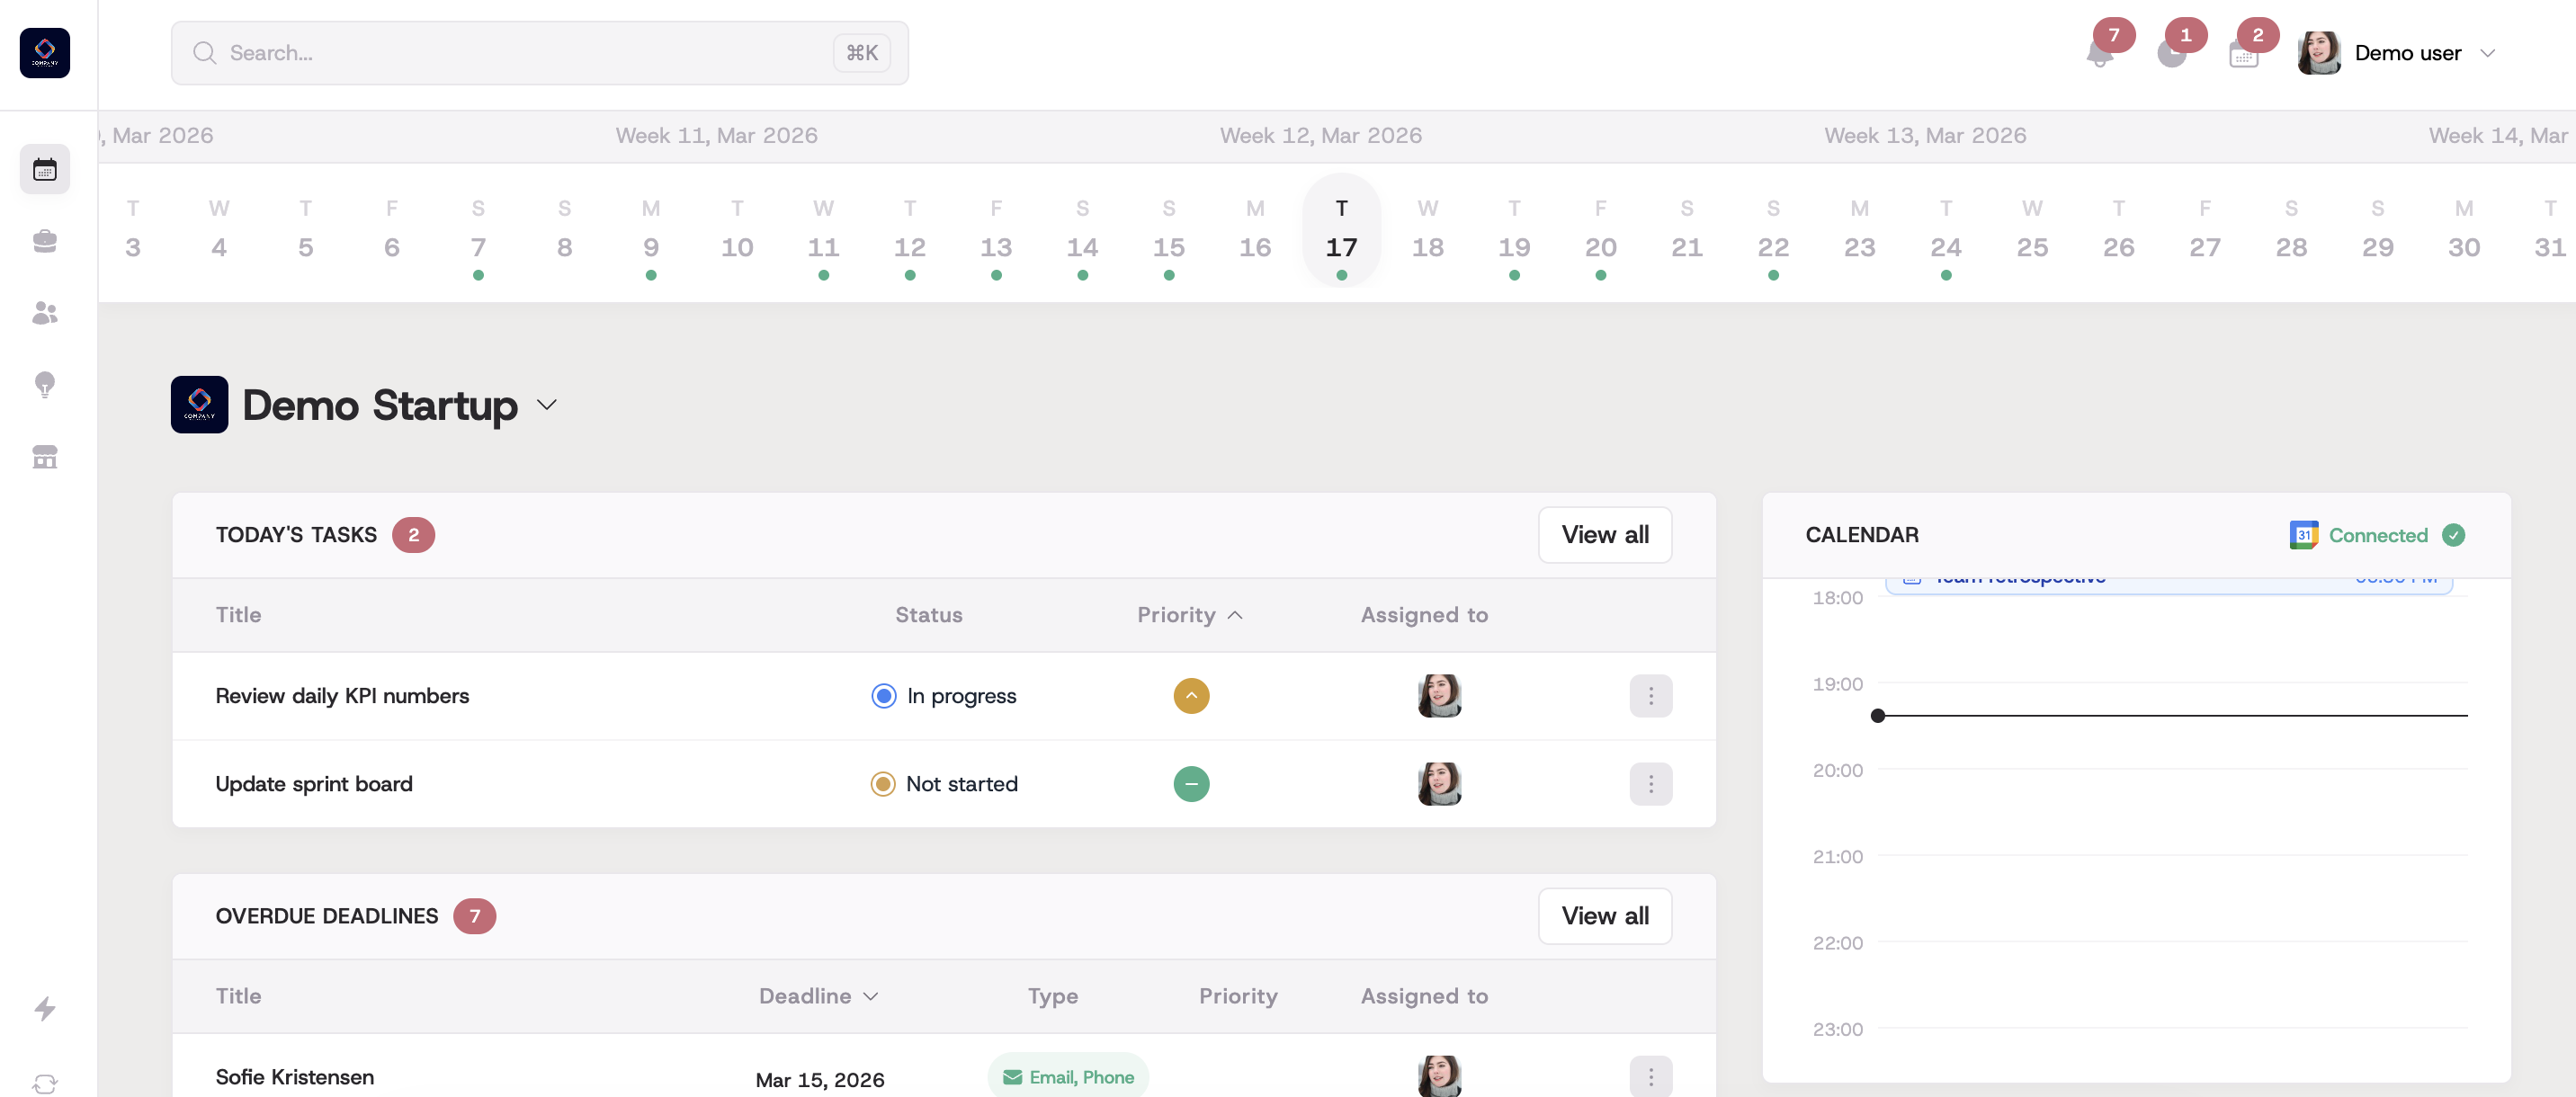Screen dimensions: 2576x1097
Task: Click the sync icon at bottom of sidebar
Action: 45,1083
